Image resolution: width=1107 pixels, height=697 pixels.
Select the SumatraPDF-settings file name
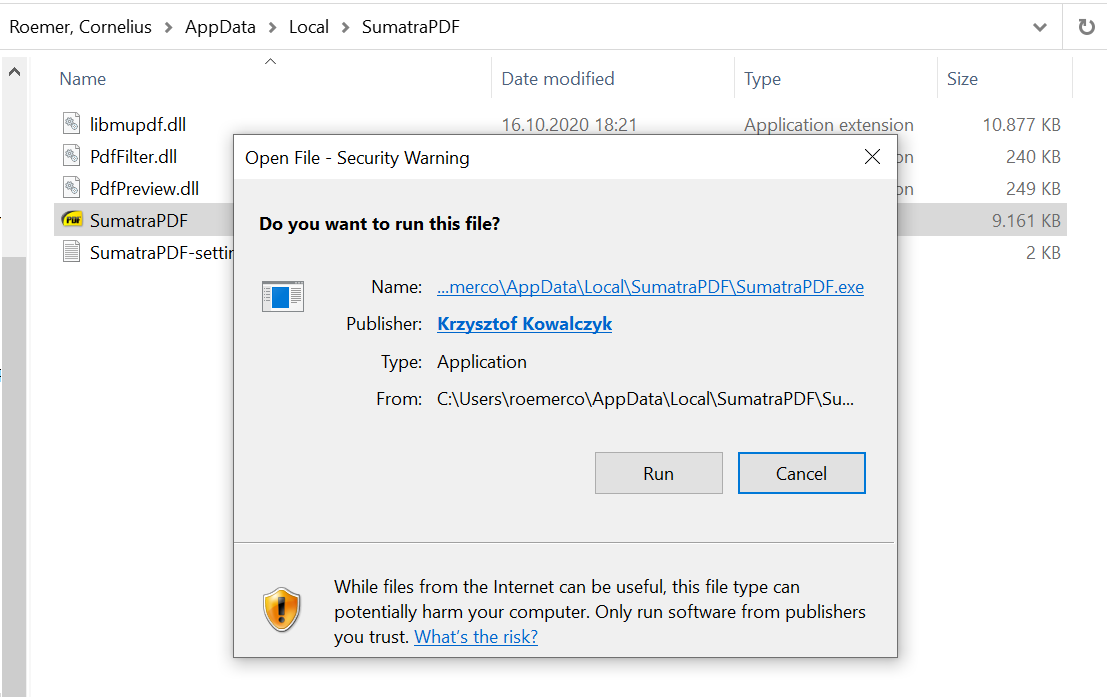162,252
